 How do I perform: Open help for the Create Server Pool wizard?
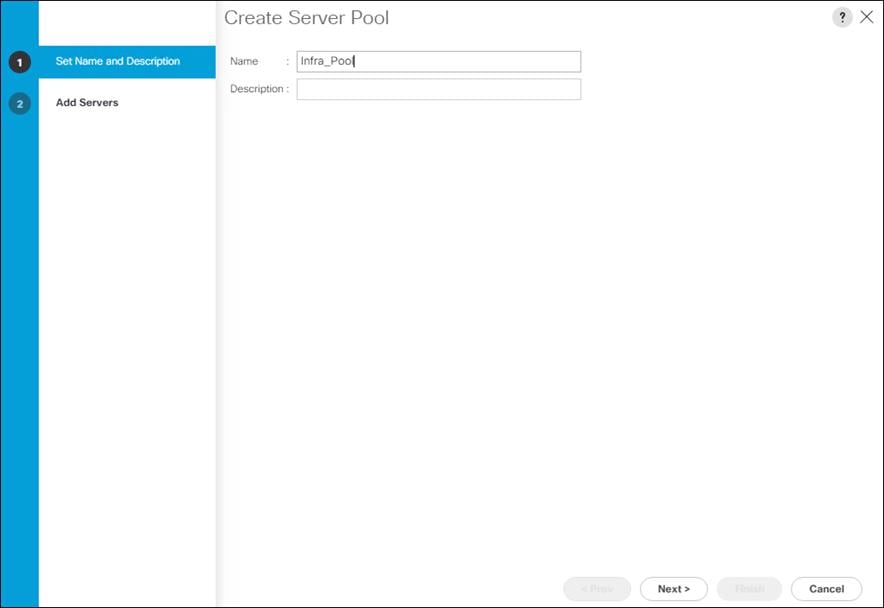(843, 17)
